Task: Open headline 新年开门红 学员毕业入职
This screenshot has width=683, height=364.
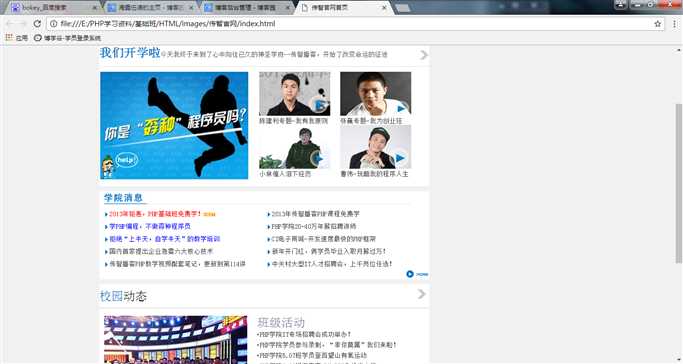Action: click(329, 252)
